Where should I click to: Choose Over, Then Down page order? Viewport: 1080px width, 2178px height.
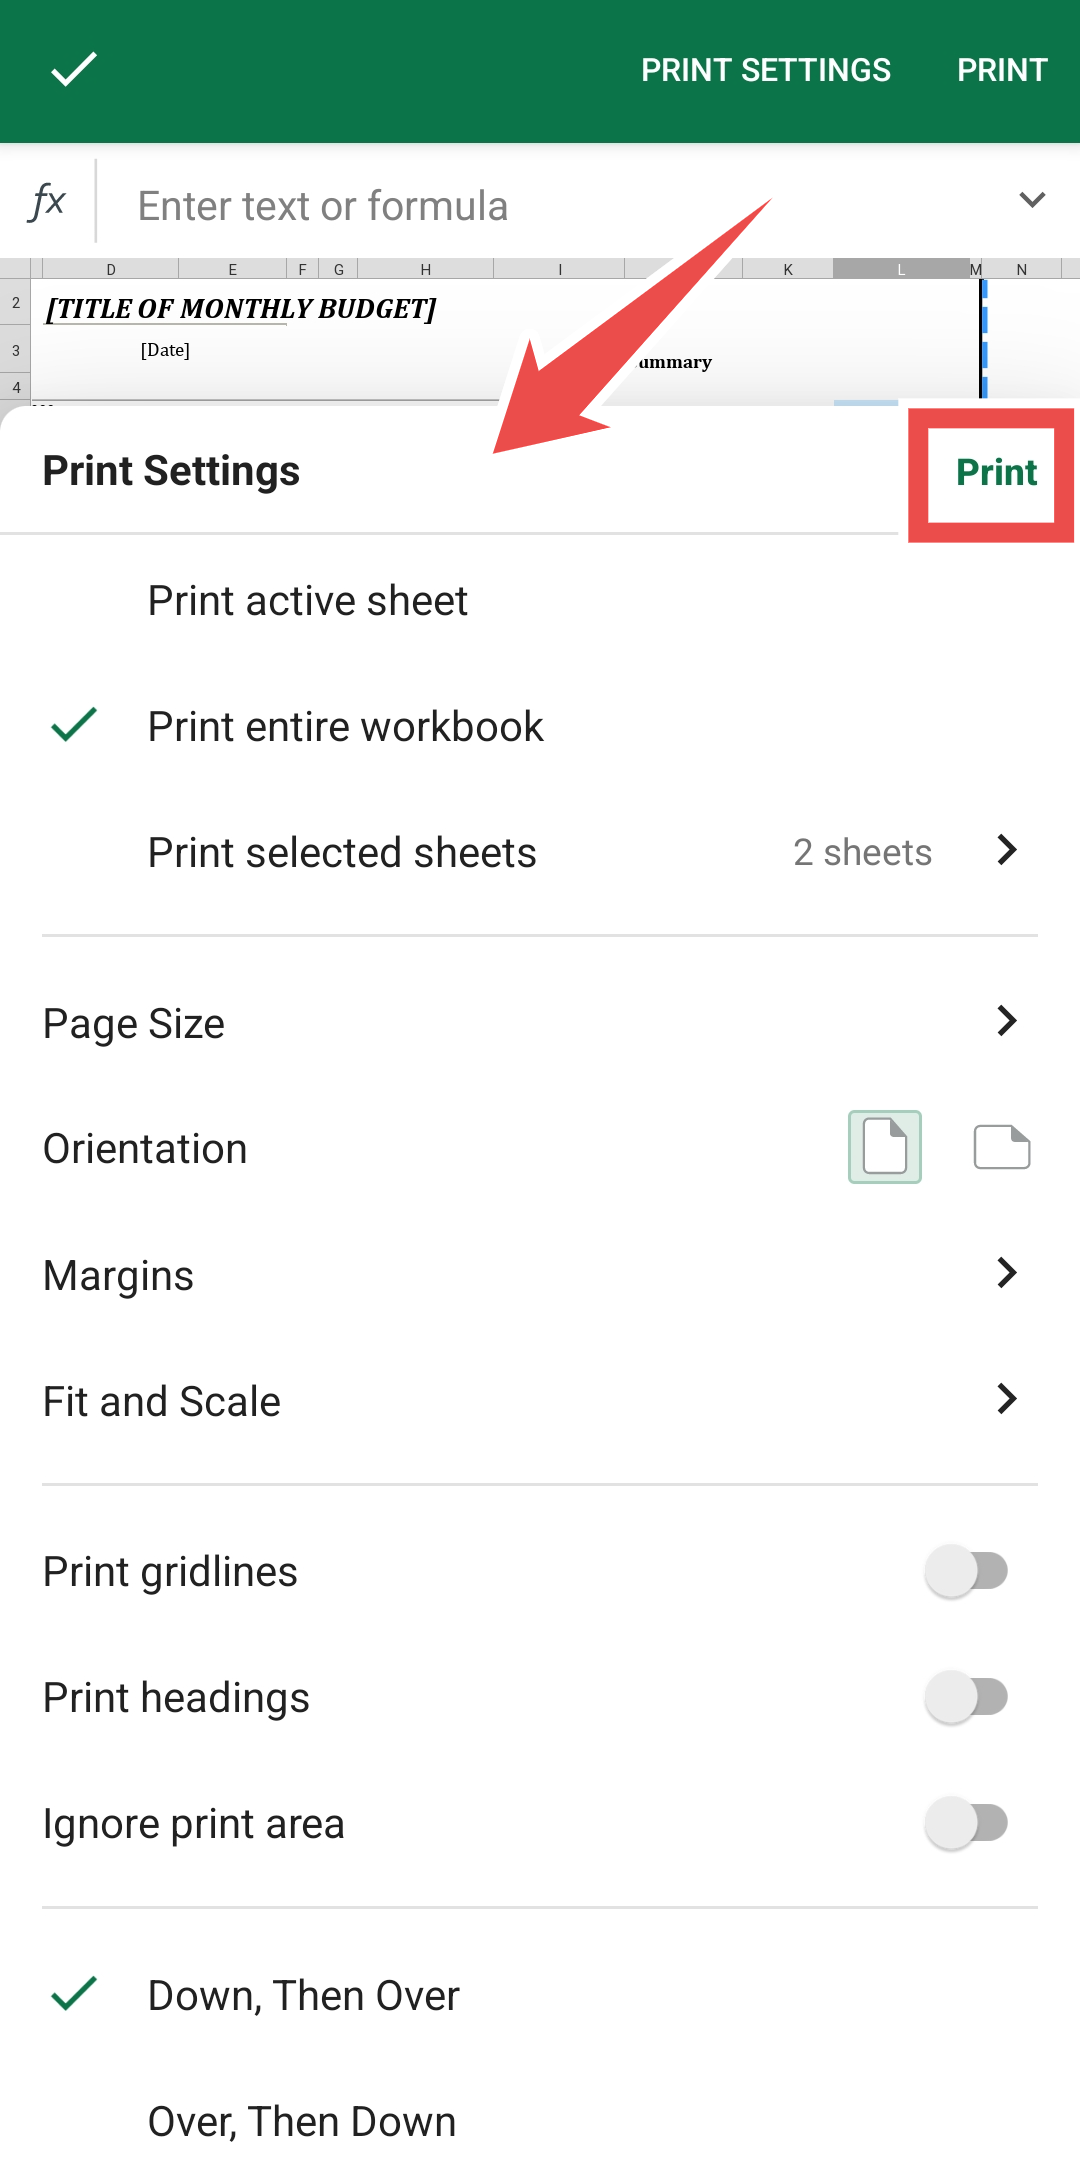tap(540, 2121)
